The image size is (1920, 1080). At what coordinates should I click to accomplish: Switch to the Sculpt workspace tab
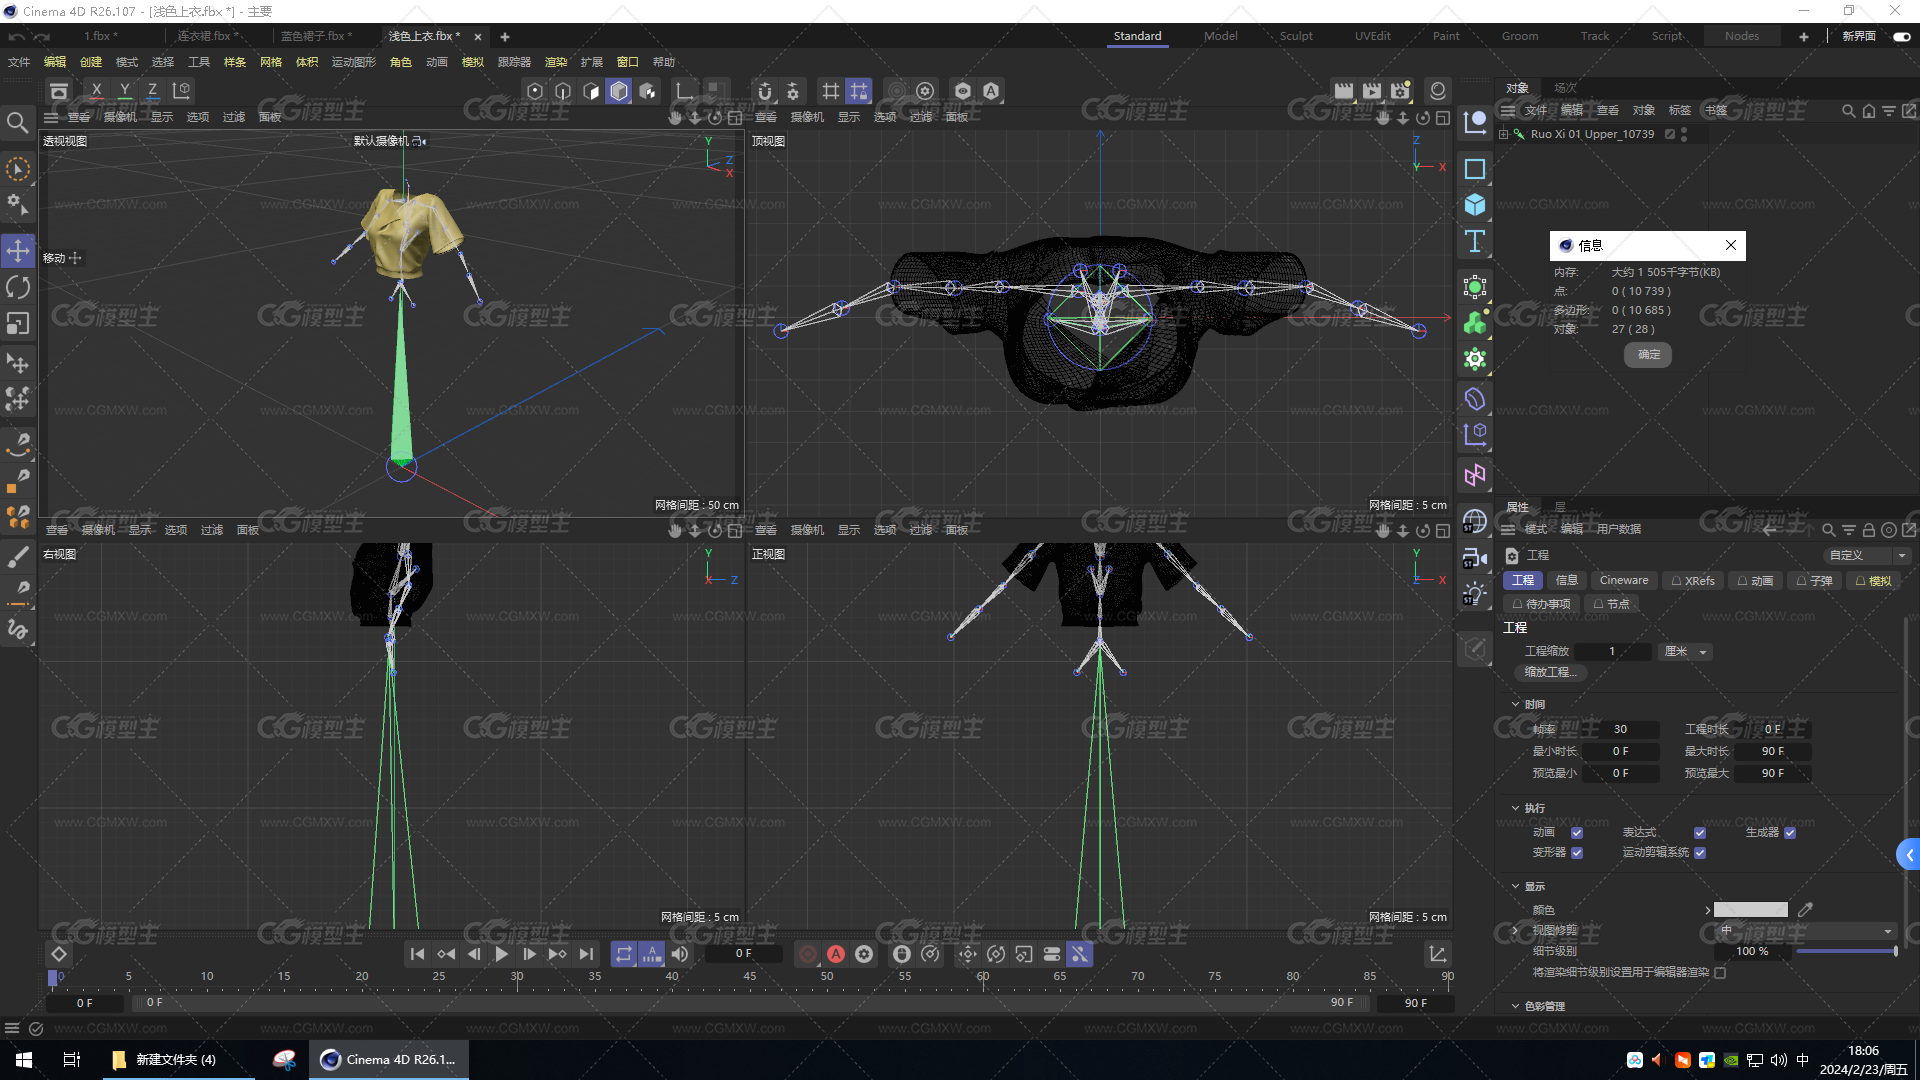1296,36
